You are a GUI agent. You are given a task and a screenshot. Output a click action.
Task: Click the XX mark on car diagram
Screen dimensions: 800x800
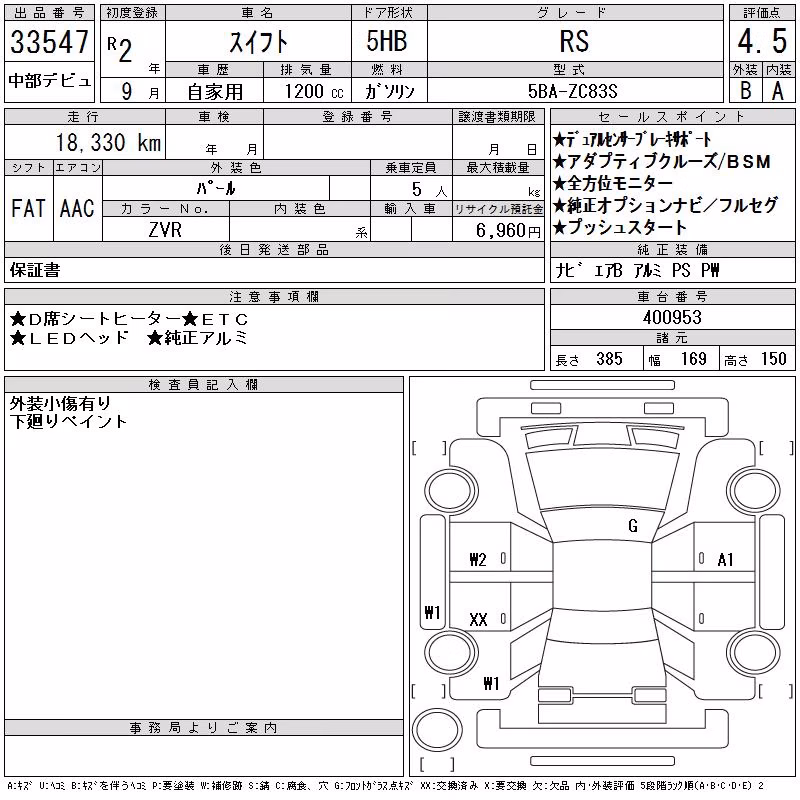click(x=478, y=619)
